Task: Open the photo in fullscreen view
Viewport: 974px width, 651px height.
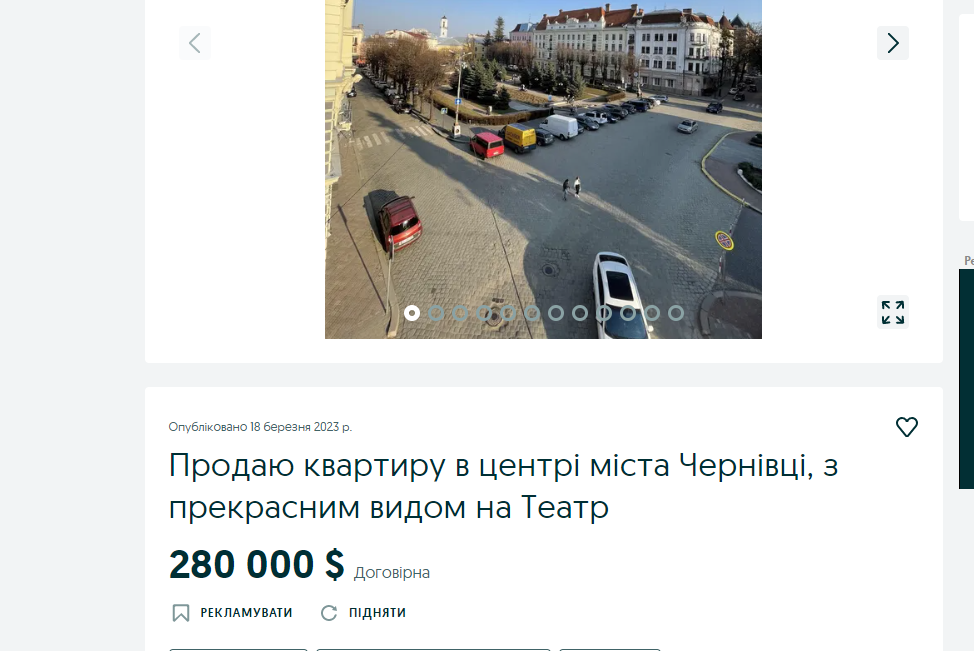Action: point(893,312)
